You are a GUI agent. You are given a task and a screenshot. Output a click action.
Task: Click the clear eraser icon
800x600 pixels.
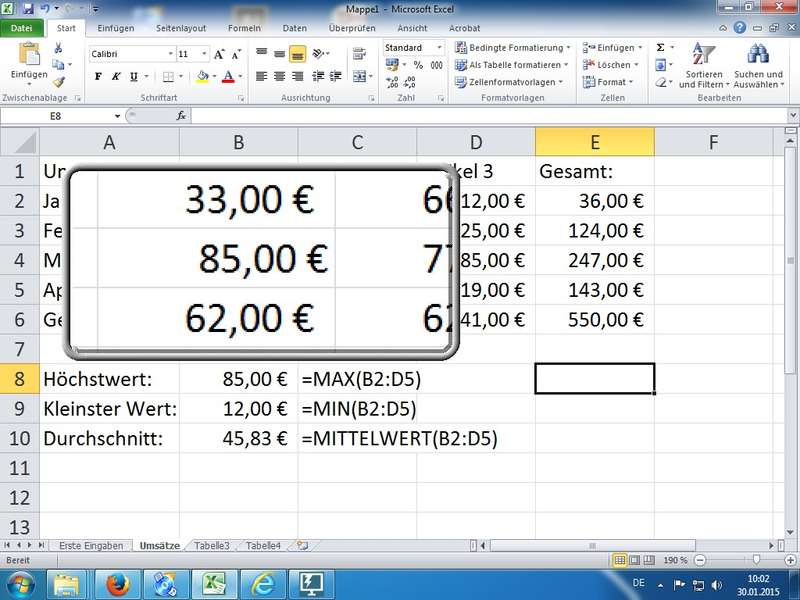pos(661,82)
